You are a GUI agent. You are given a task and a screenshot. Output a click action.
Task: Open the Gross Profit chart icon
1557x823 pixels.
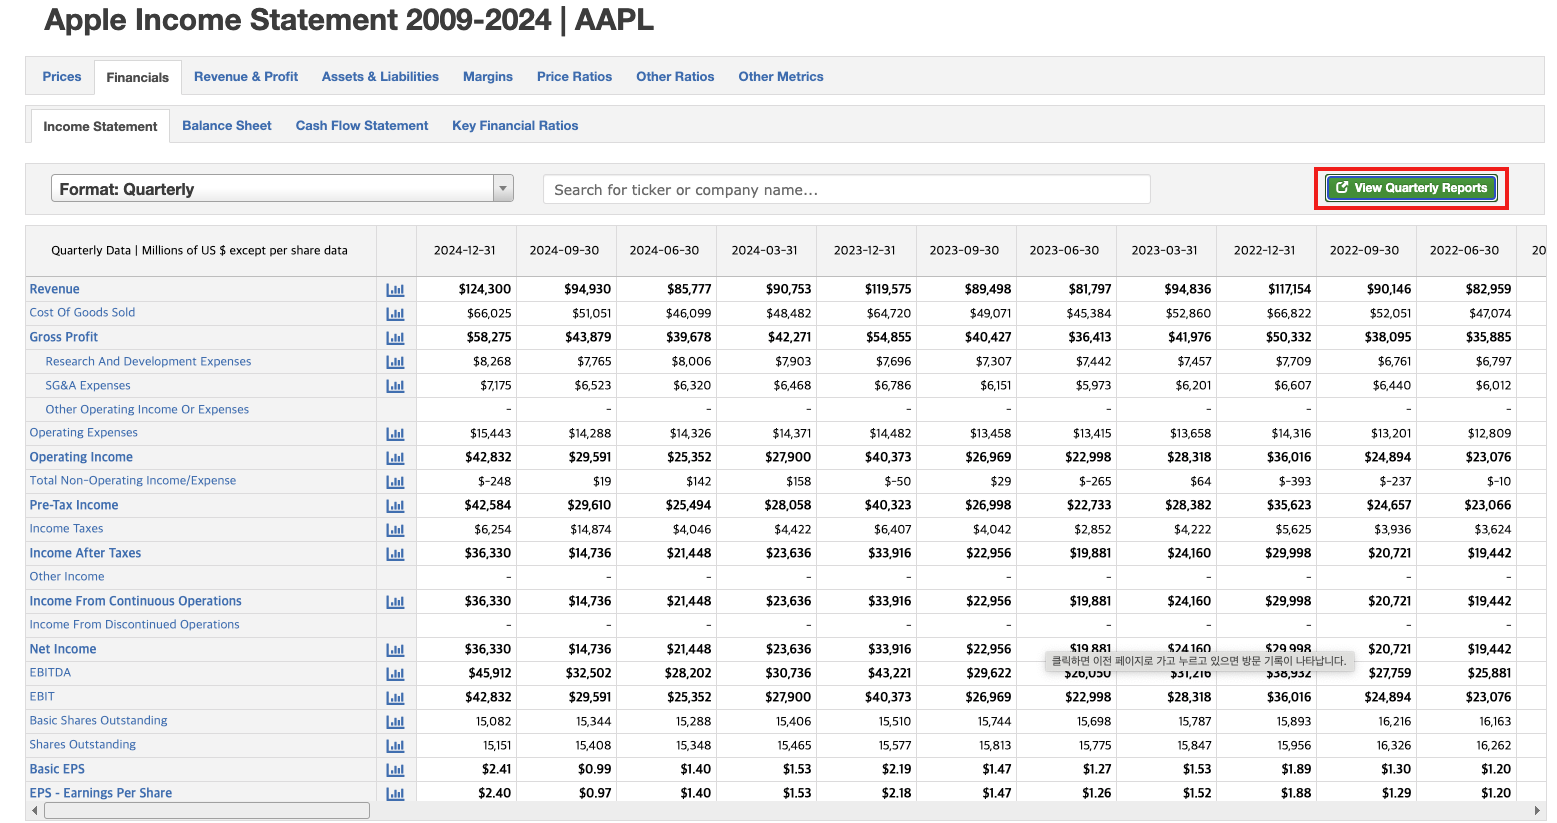point(395,338)
